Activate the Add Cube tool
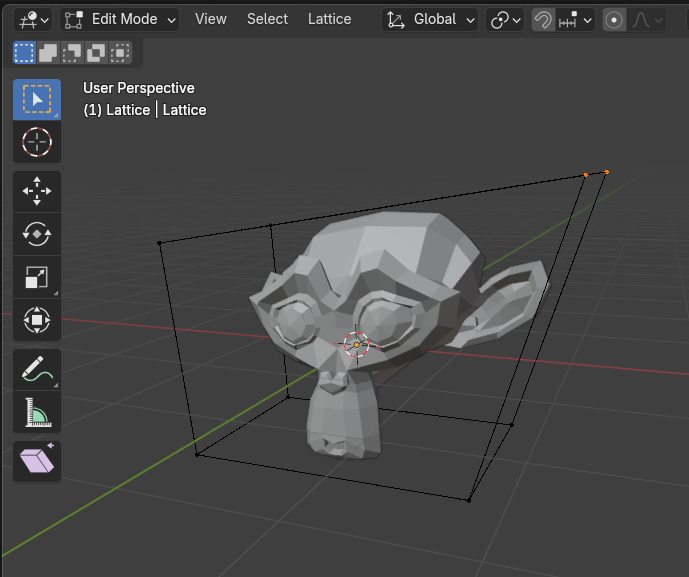 (x=37, y=461)
